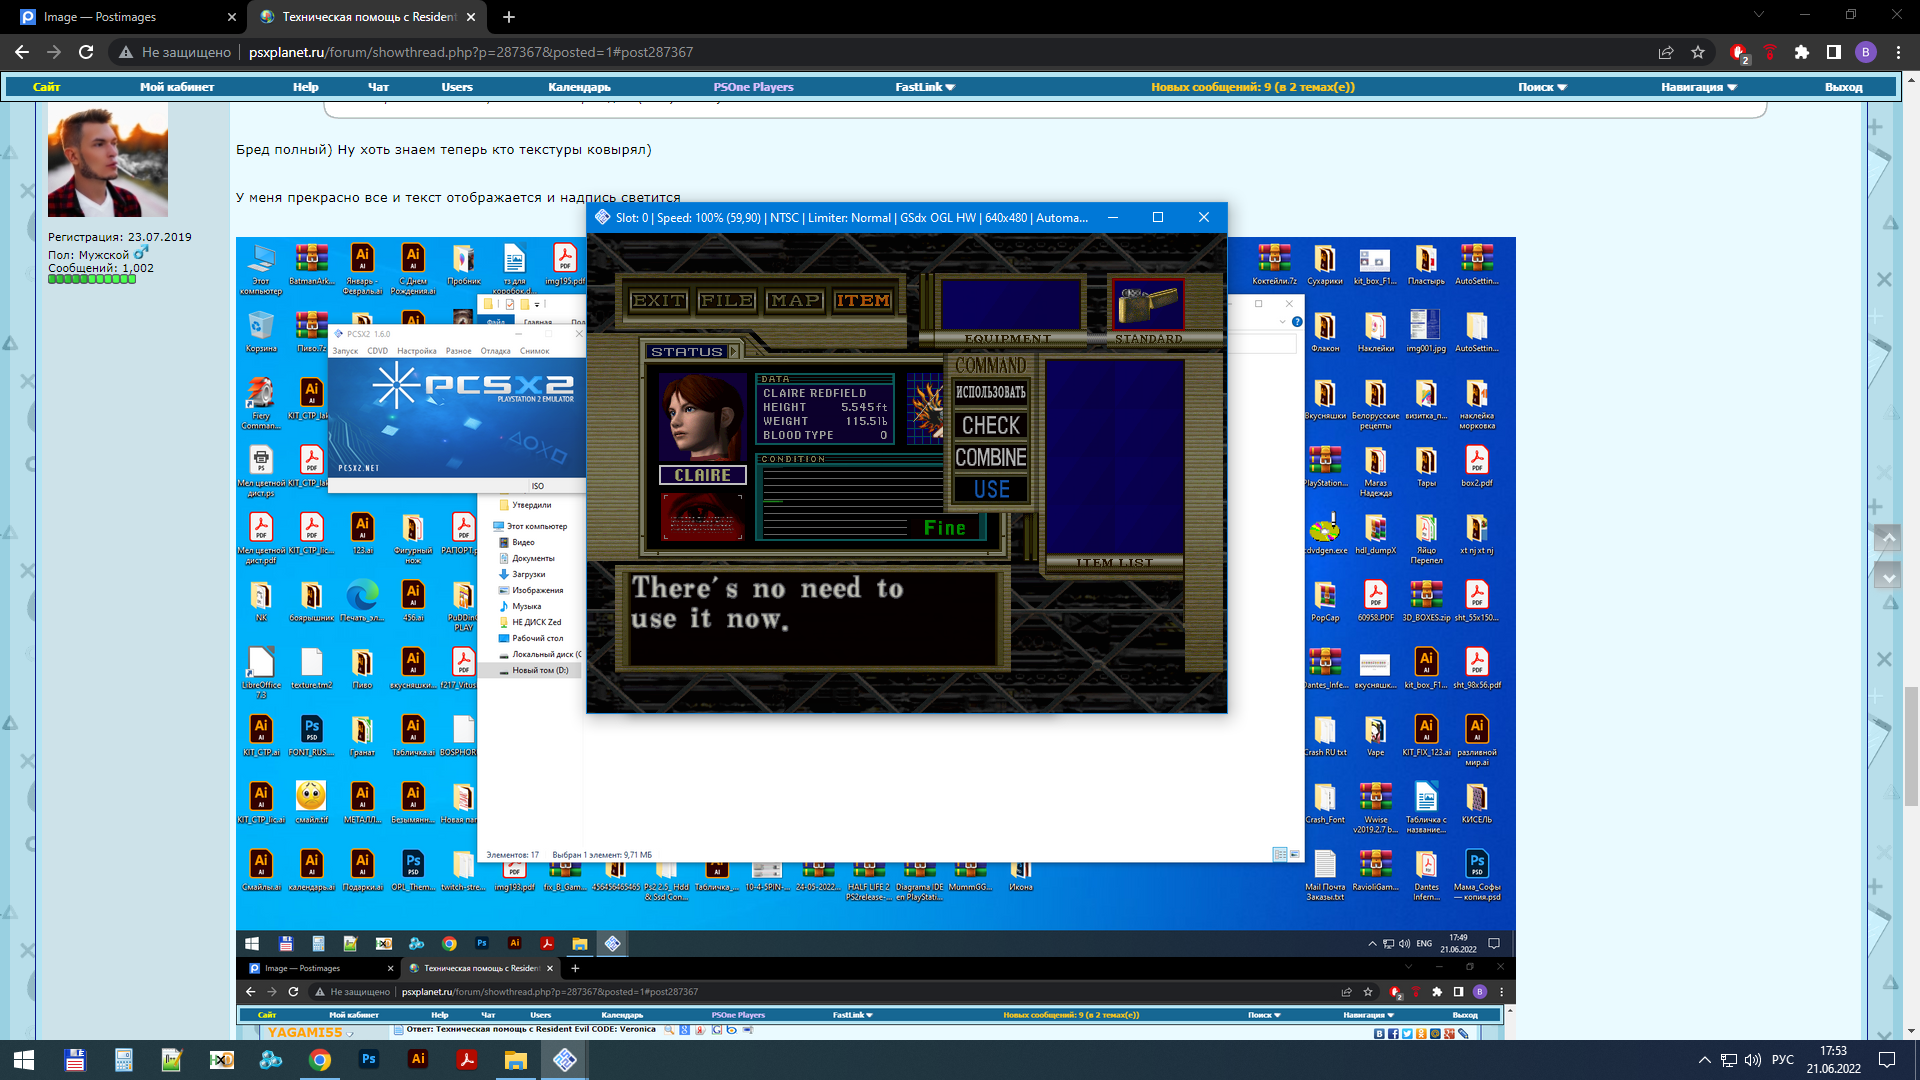Show hidden system tray icons
The height and width of the screenshot is (1080, 1920).
[x=1704, y=1060]
